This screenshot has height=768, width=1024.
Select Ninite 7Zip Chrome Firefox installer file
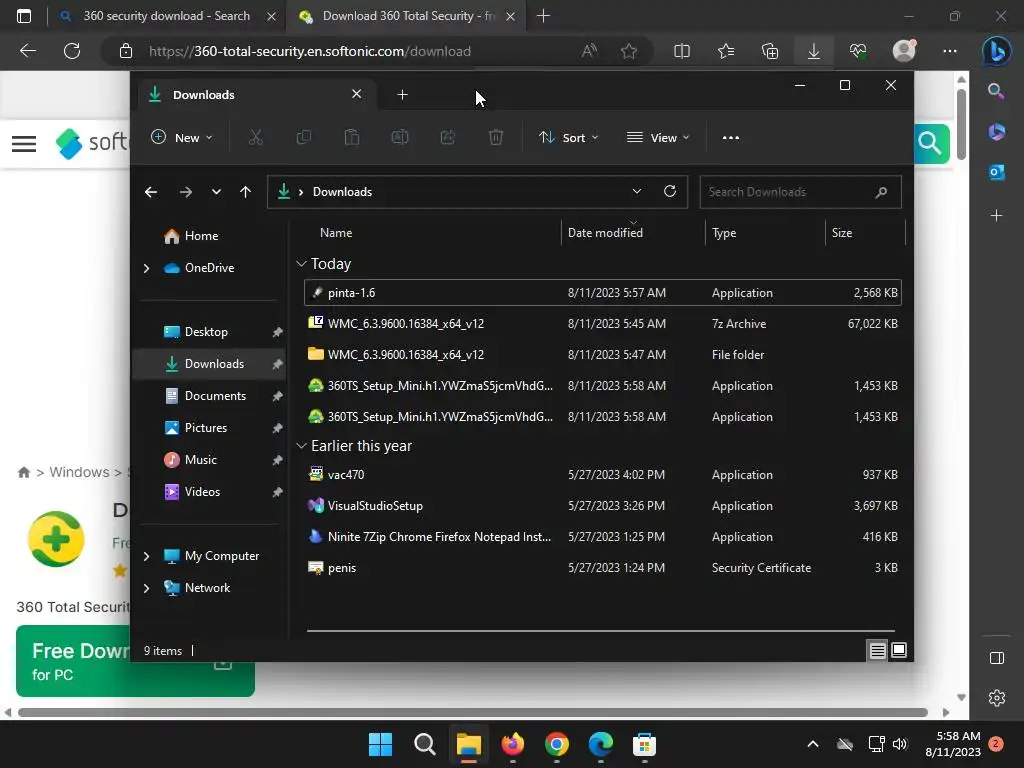point(603,537)
